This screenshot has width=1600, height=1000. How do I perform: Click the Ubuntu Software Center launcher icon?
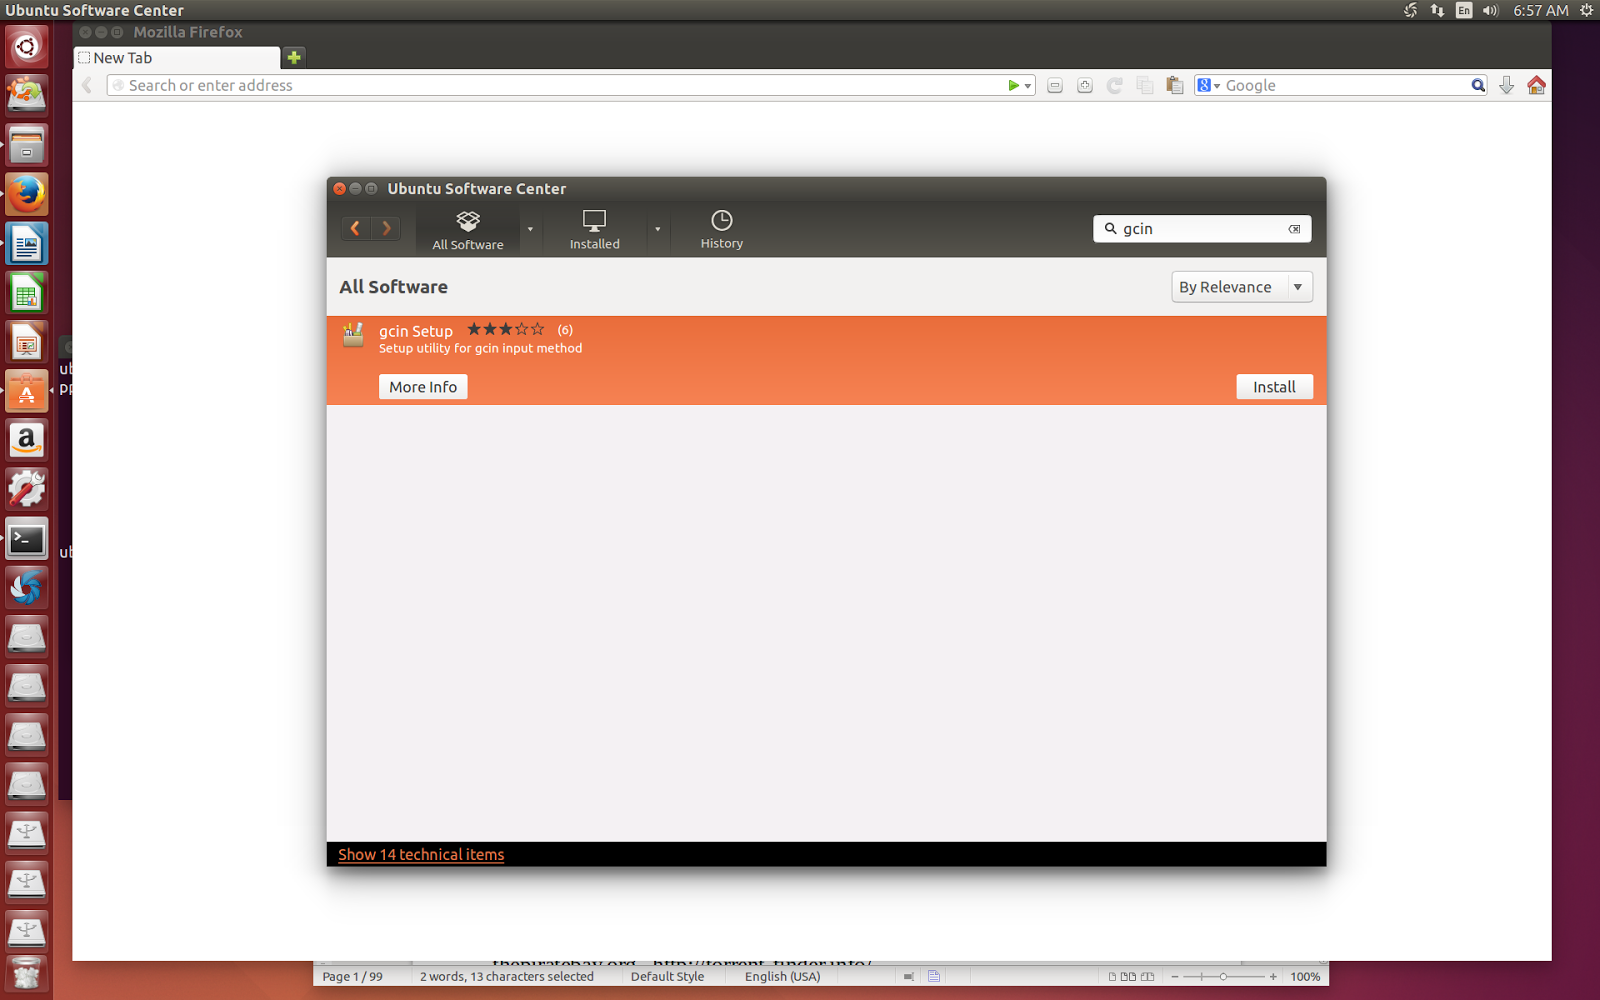click(27, 391)
